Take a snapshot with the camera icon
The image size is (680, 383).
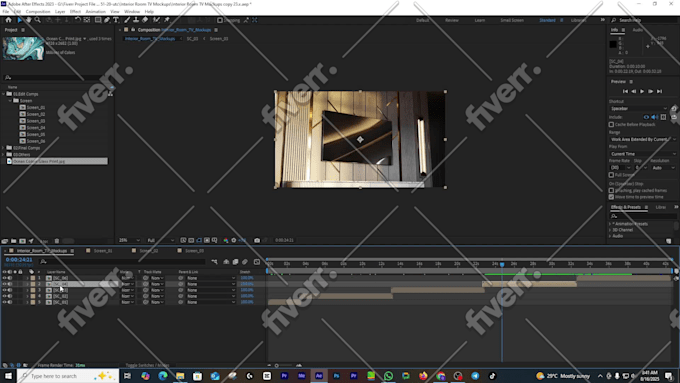click(x=257, y=240)
